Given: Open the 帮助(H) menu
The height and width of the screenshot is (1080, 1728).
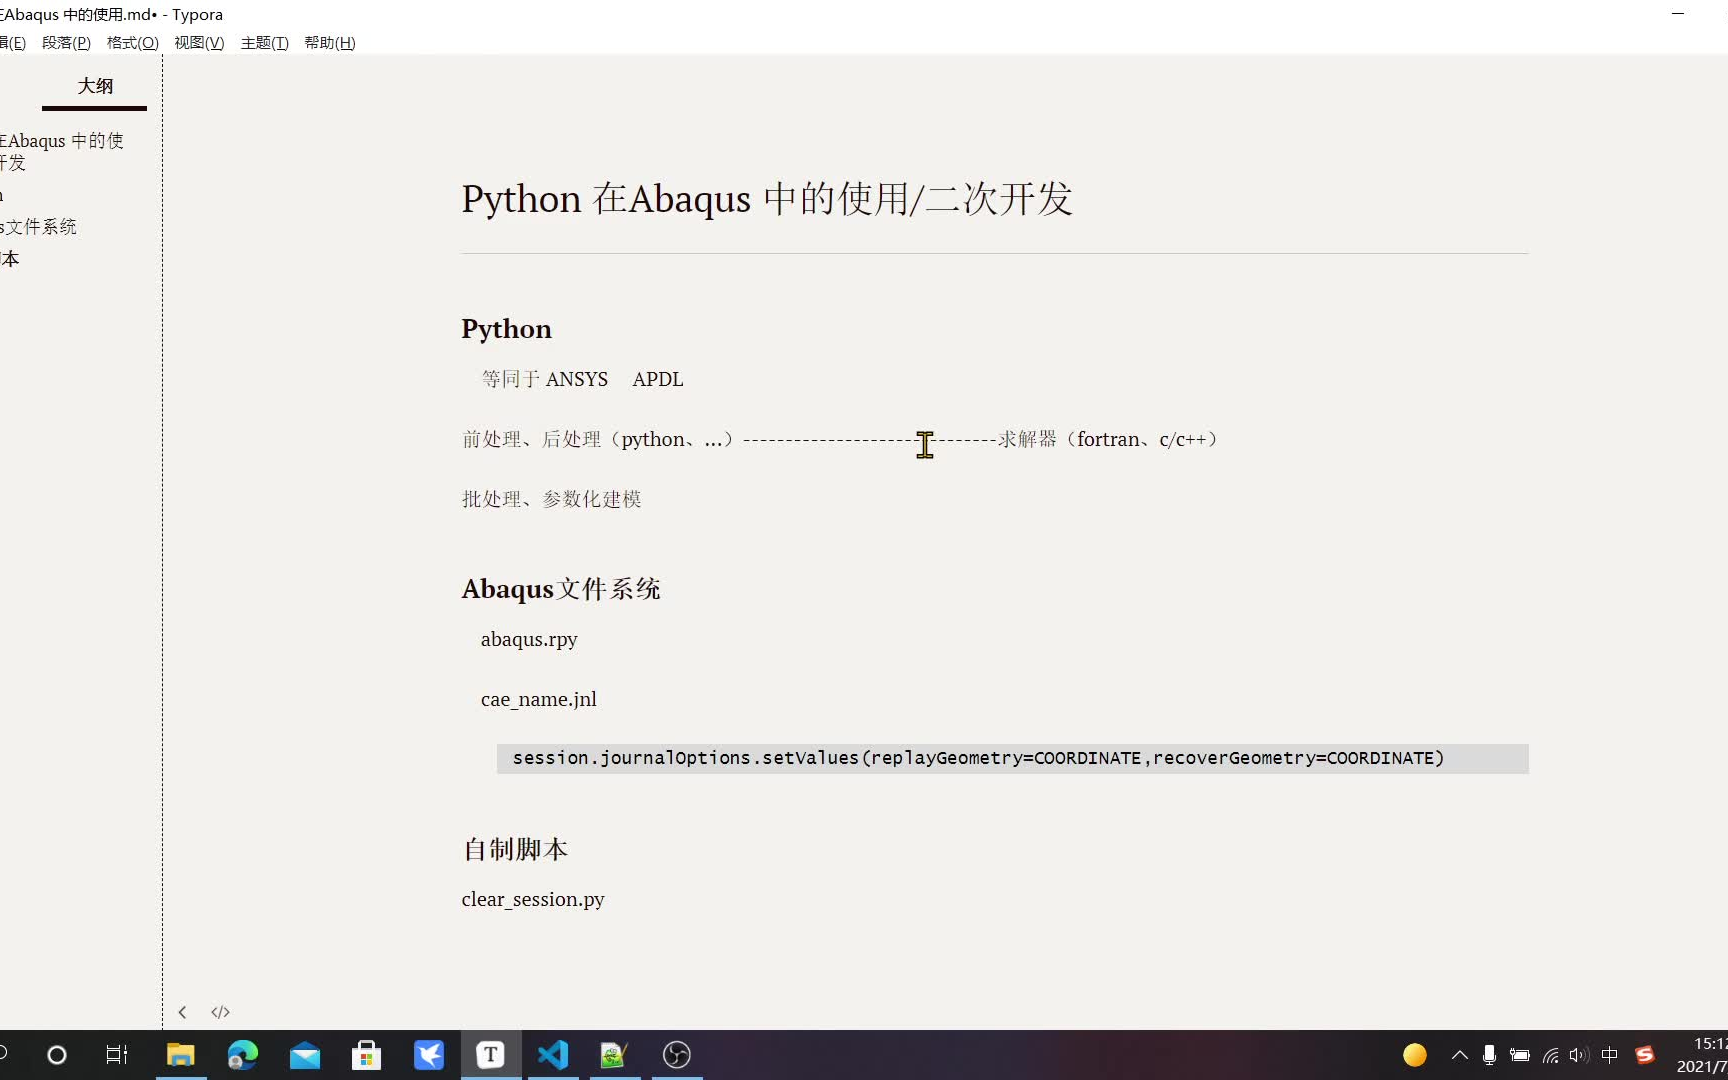Looking at the screenshot, I should coord(329,43).
